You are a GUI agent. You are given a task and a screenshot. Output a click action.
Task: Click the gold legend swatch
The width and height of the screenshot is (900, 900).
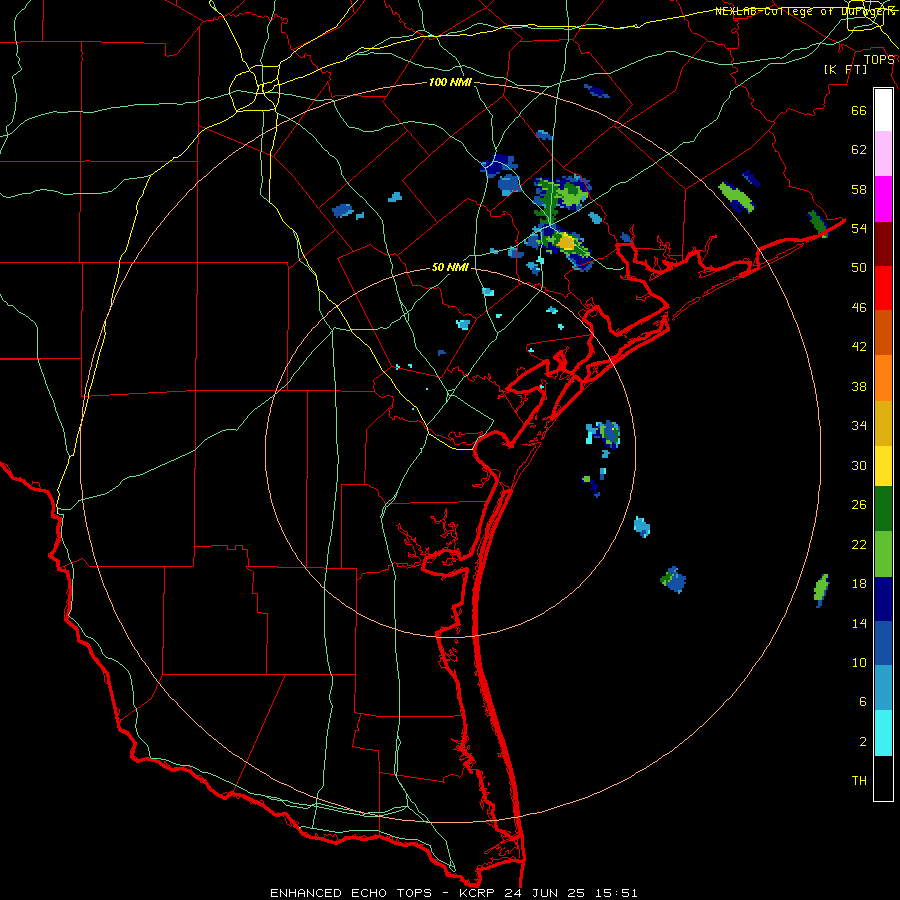coord(883,423)
